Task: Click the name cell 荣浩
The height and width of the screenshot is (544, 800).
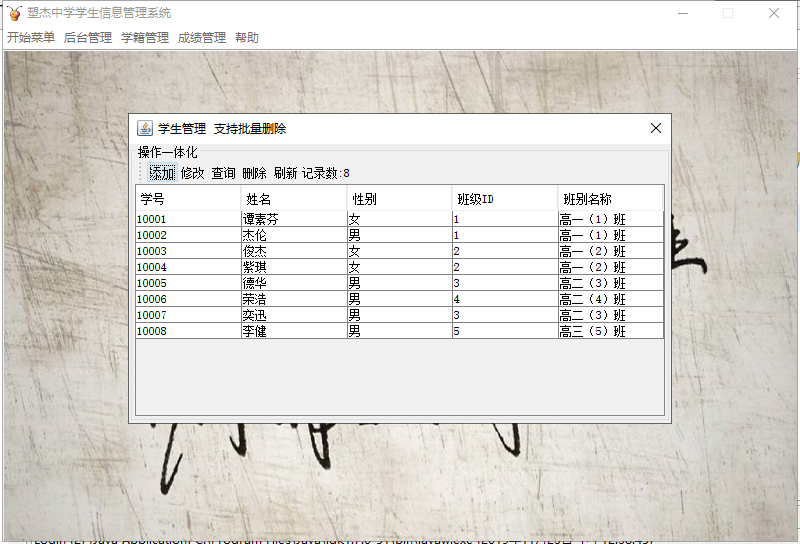Action: click(x=294, y=299)
